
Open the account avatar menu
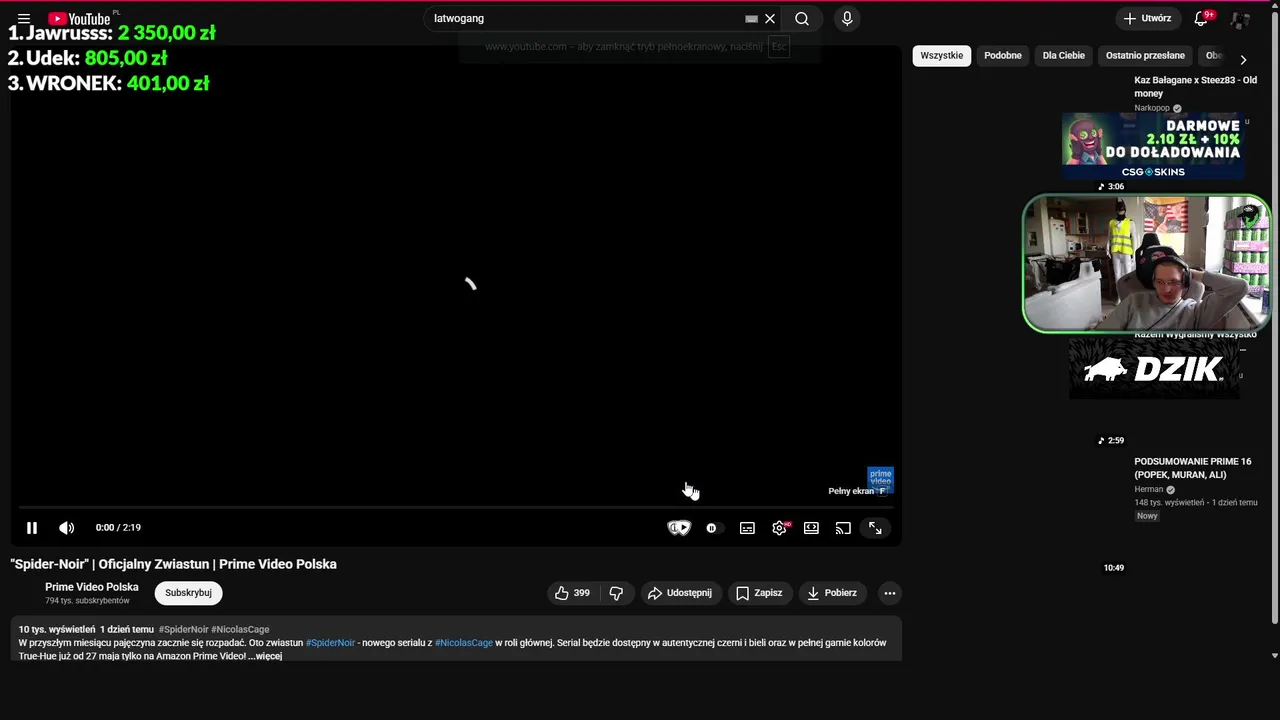(x=1241, y=19)
